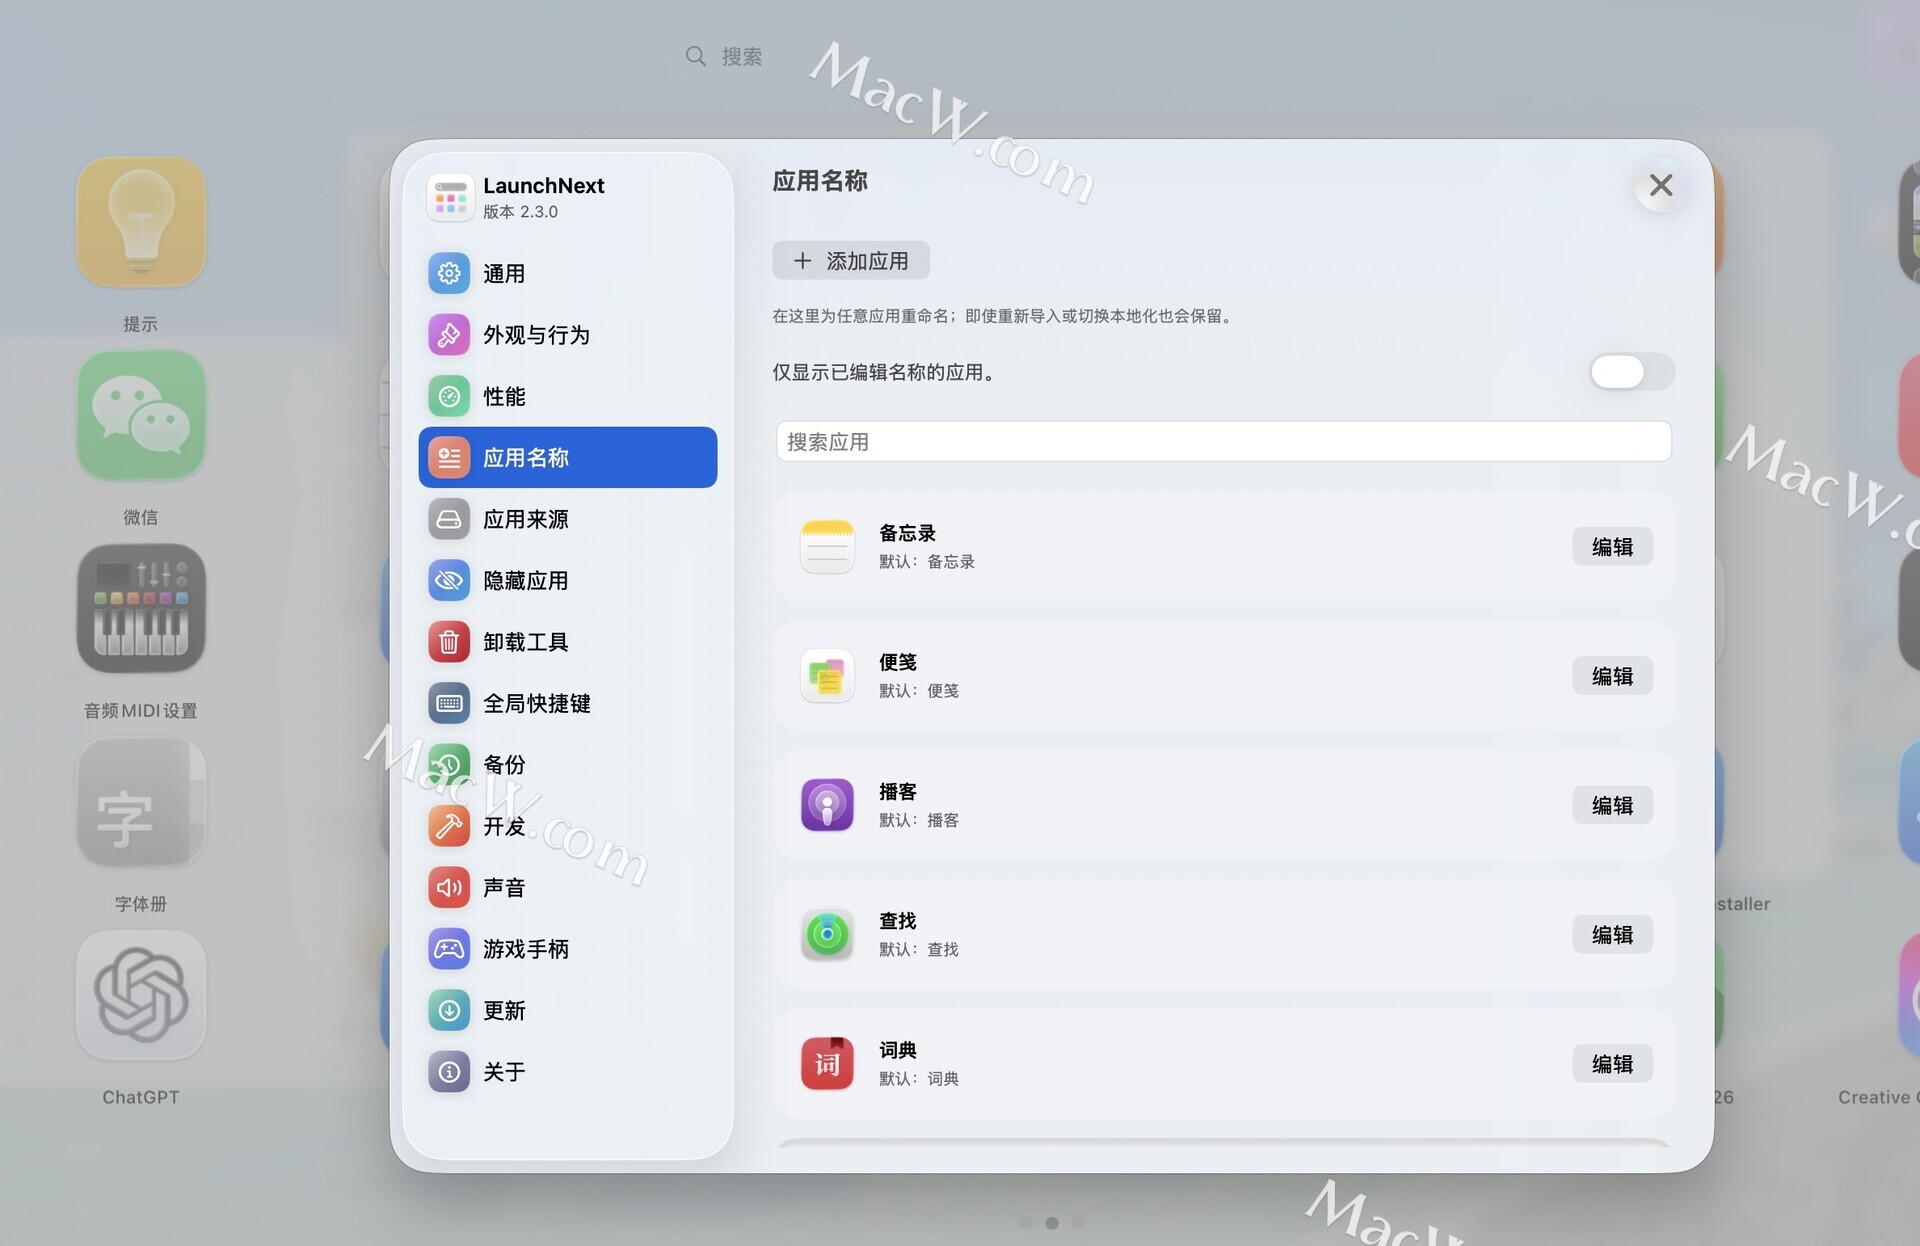
Task: Launch ChatGPT from the background launcher
Action: 141,996
